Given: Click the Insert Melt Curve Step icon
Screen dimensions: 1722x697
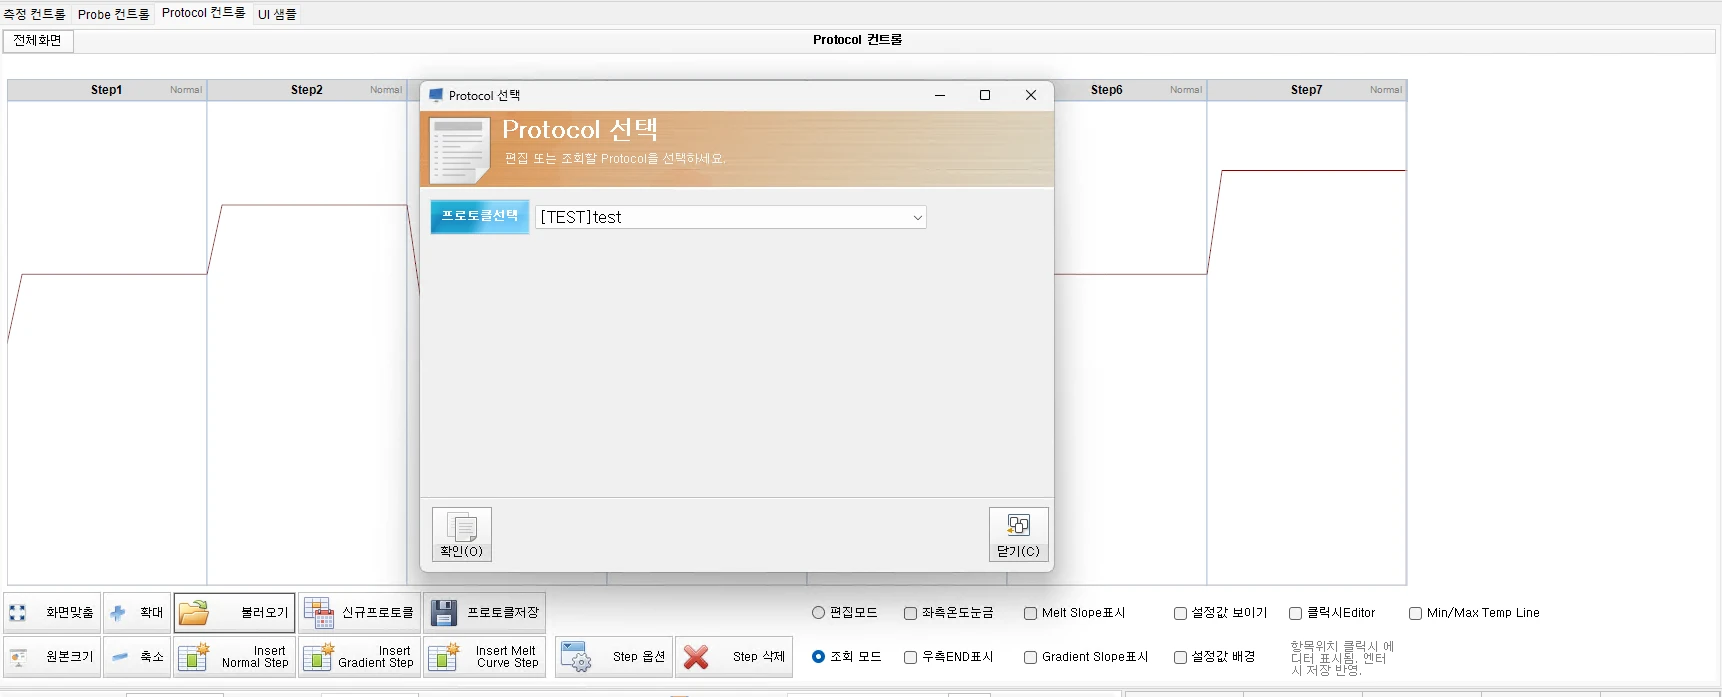Looking at the screenshot, I should pos(443,657).
